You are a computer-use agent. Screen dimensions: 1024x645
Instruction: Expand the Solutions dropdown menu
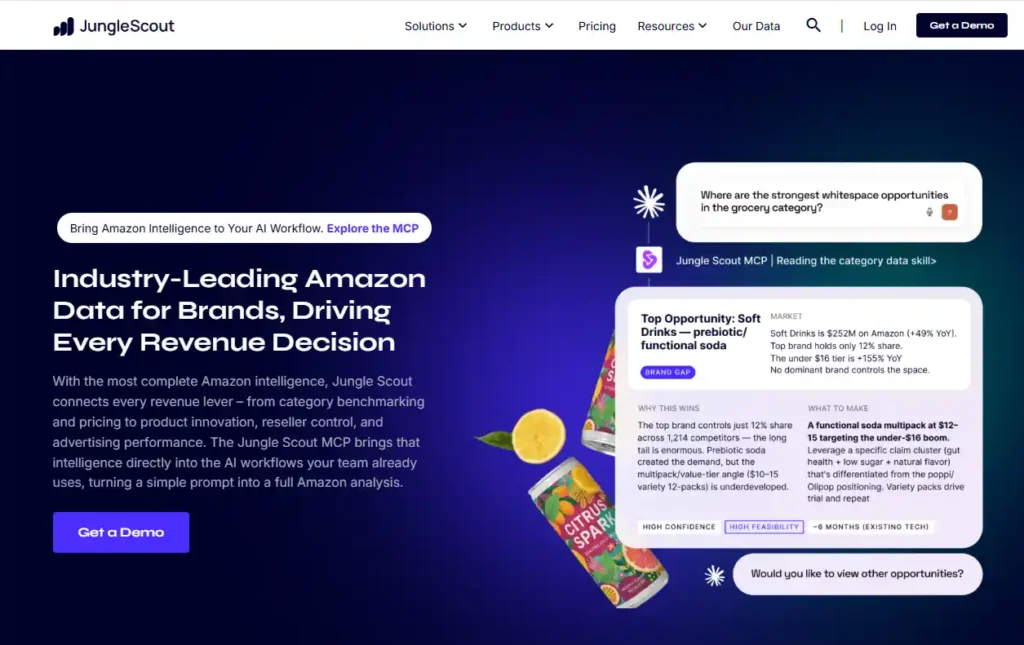click(x=436, y=26)
